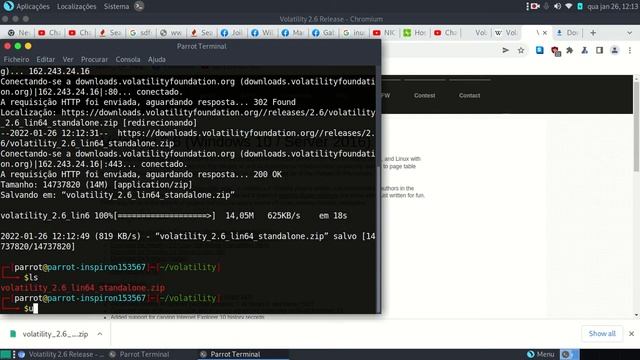The width and height of the screenshot is (640, 360).
Task: Open Procurar menu in Parrot Terminal
Action: pos(94,59)
